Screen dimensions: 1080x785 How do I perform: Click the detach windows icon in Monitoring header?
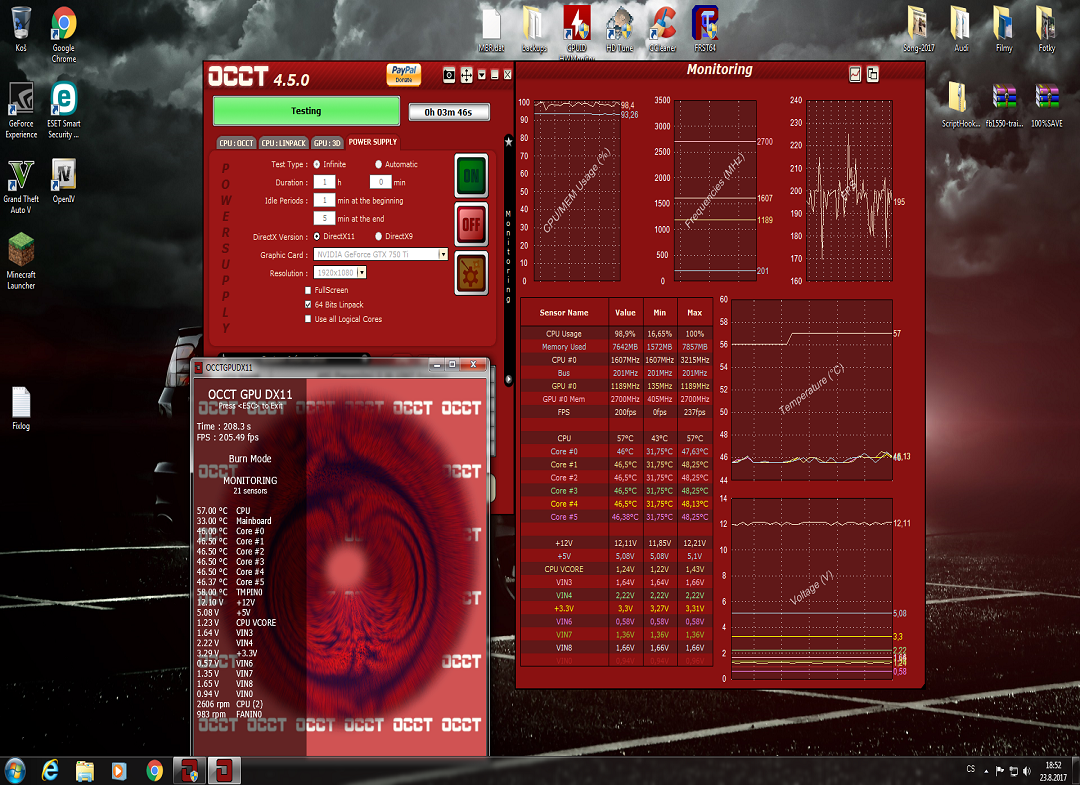point(873,74)
